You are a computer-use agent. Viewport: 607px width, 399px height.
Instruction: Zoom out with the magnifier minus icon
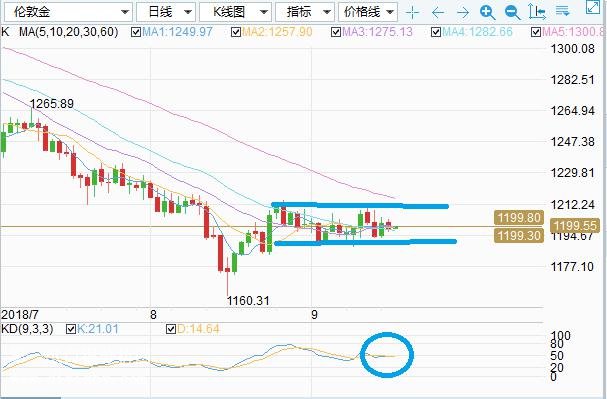click(513, 13)
